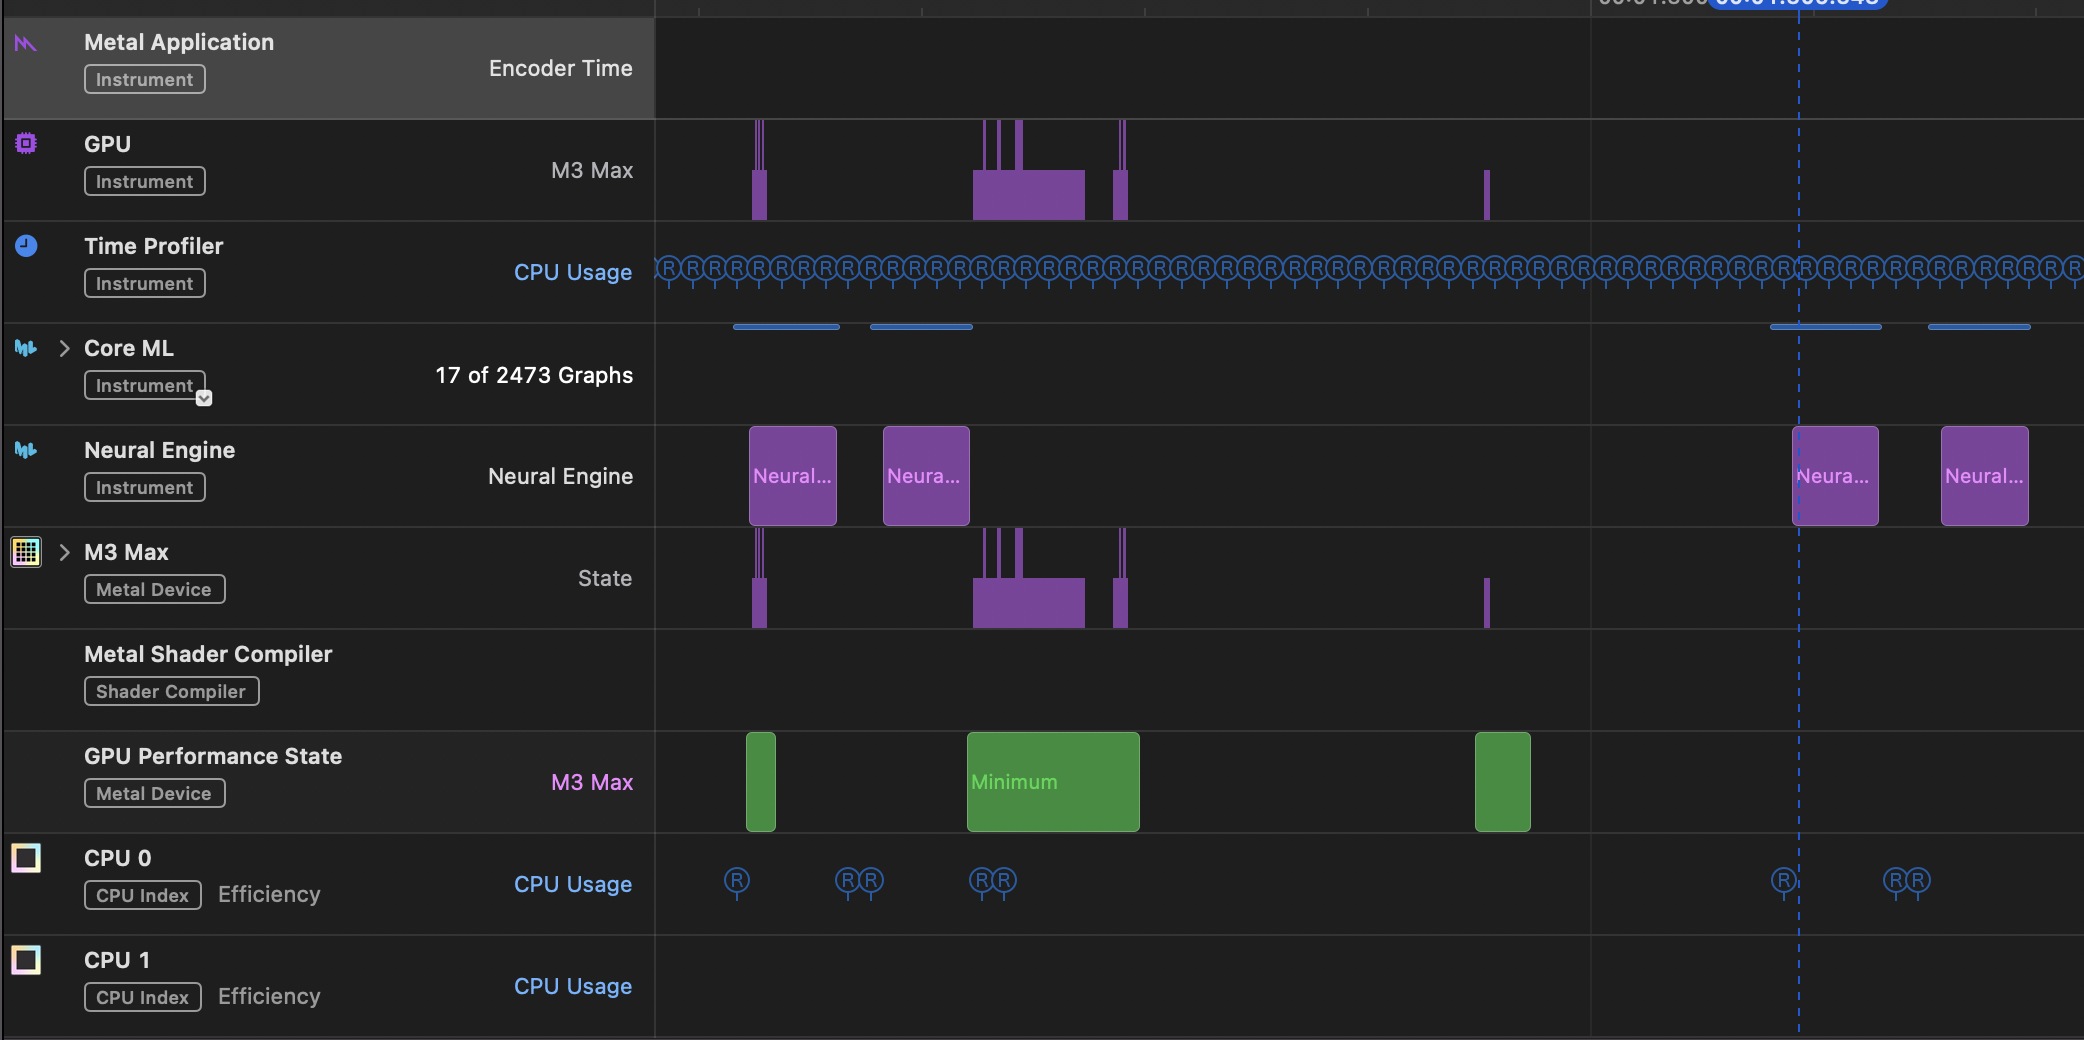This screenshot has height=1040, width=2084.
Task: Click the Shader Compiler badge
Action: point(171,691)
